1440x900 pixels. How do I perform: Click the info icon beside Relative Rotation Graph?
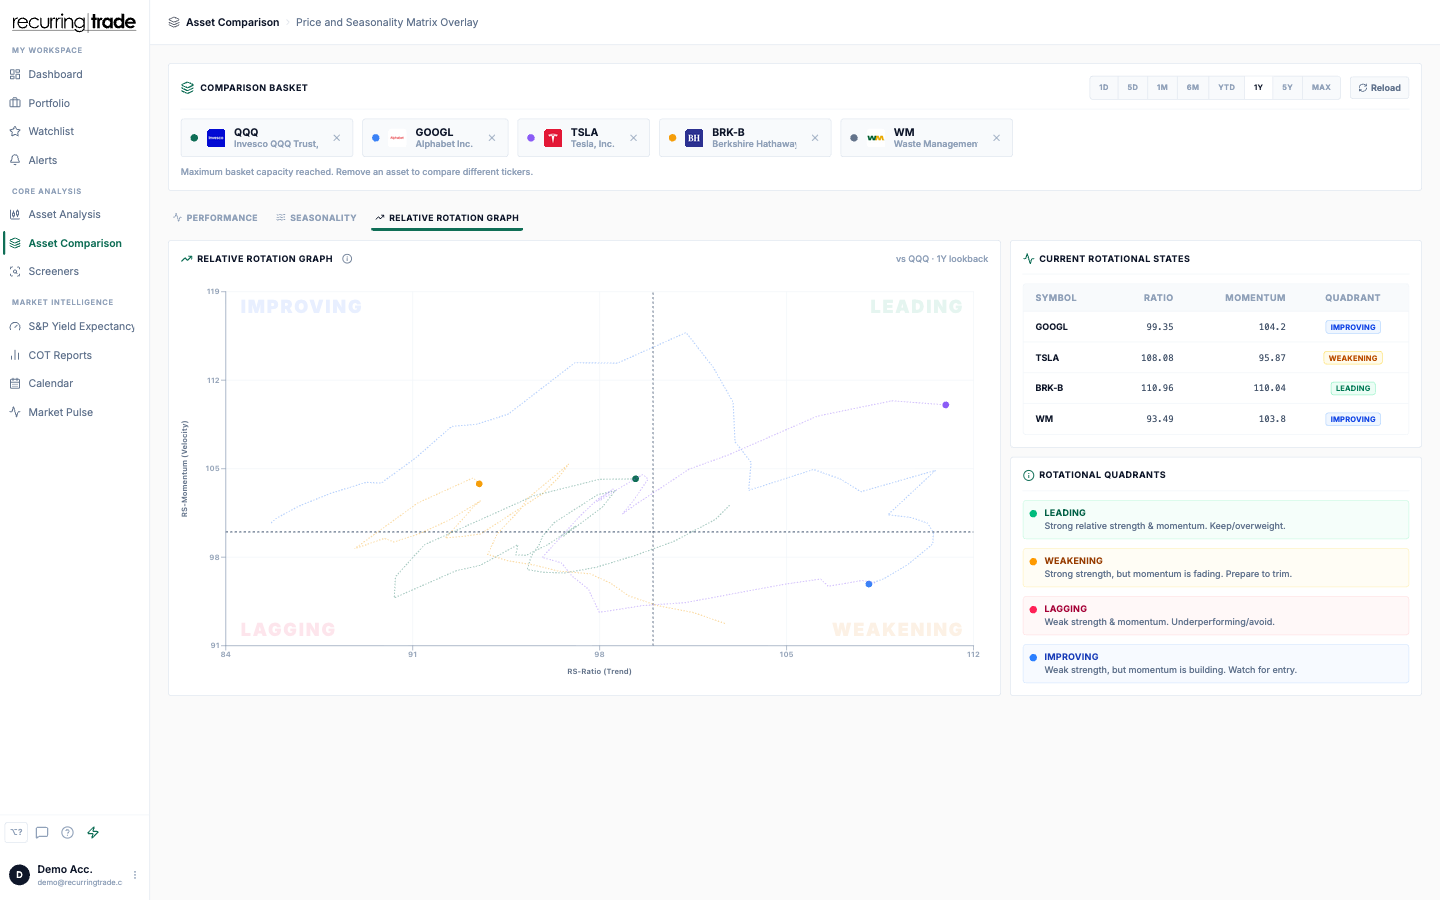tap(347, 259)
